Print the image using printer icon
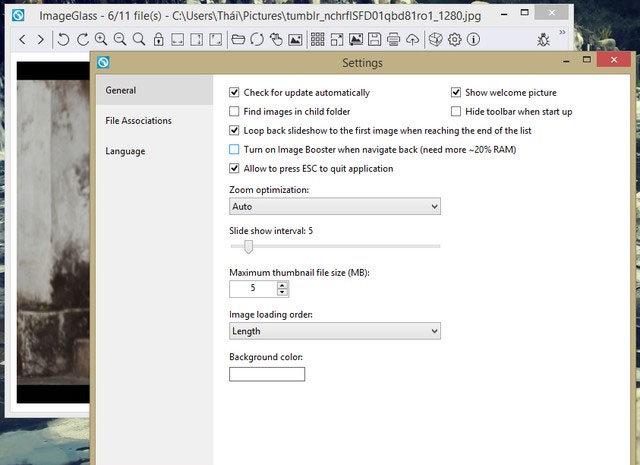640x465 pixels. (x=393, y=40)
